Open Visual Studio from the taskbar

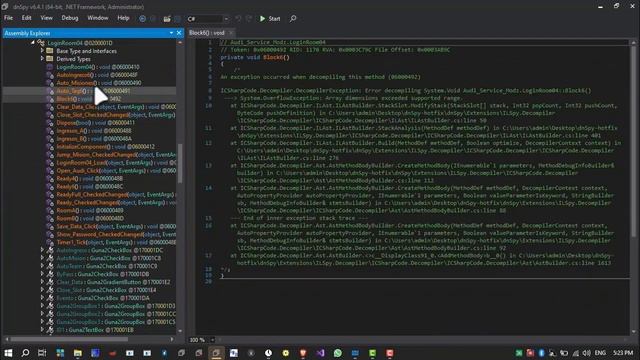[320, 353]
